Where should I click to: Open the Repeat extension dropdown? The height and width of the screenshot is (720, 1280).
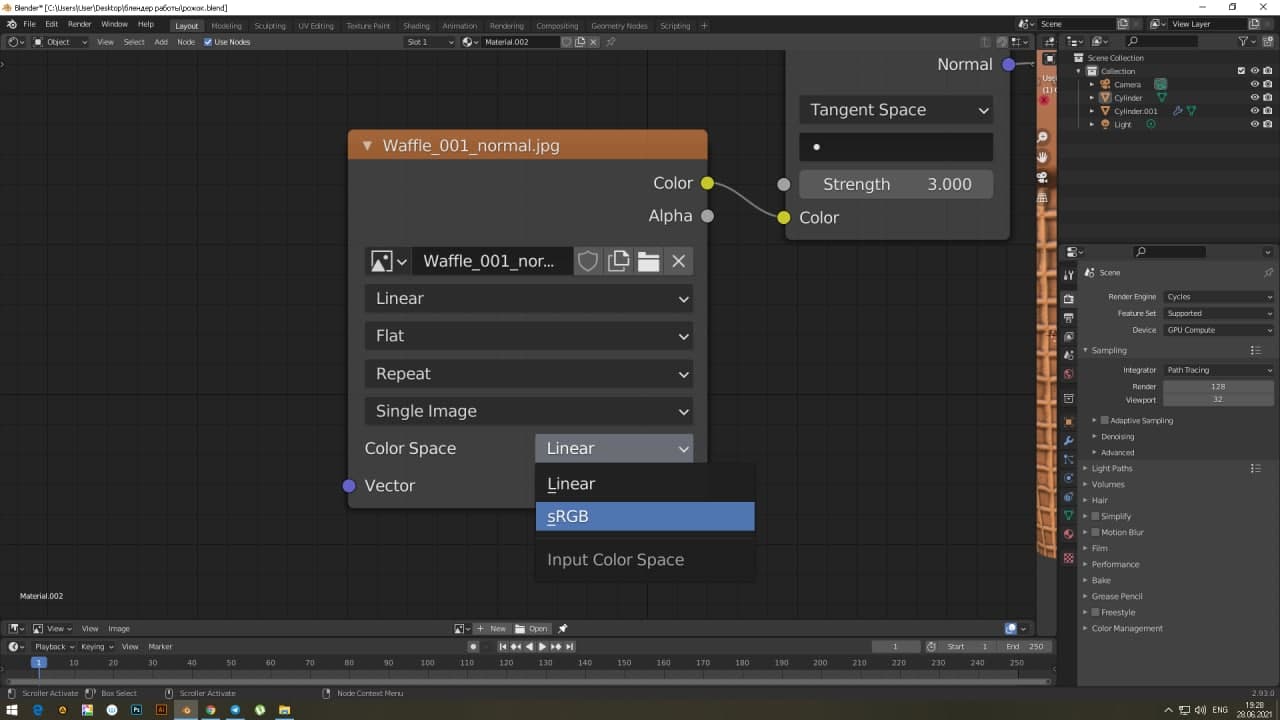click(x=529, y=373)
